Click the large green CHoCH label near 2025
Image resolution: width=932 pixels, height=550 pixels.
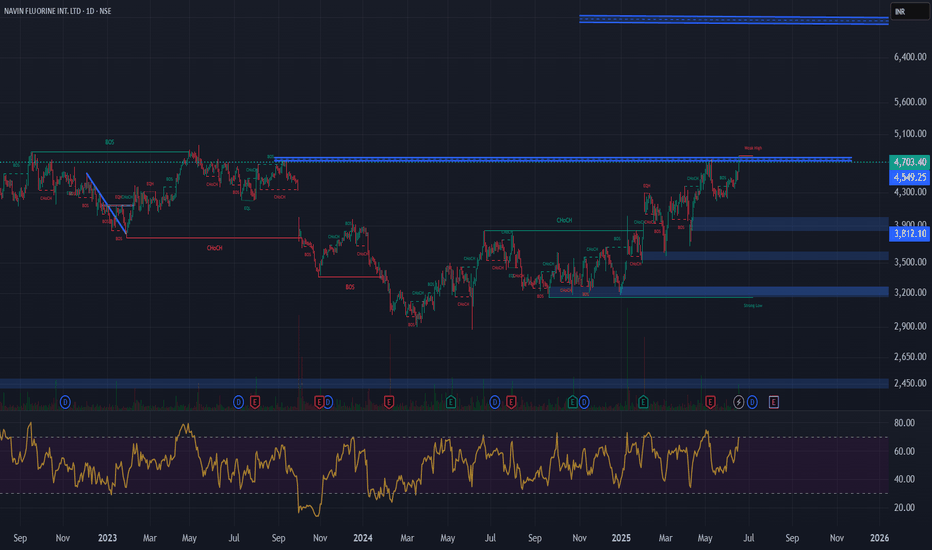point(564,221)
